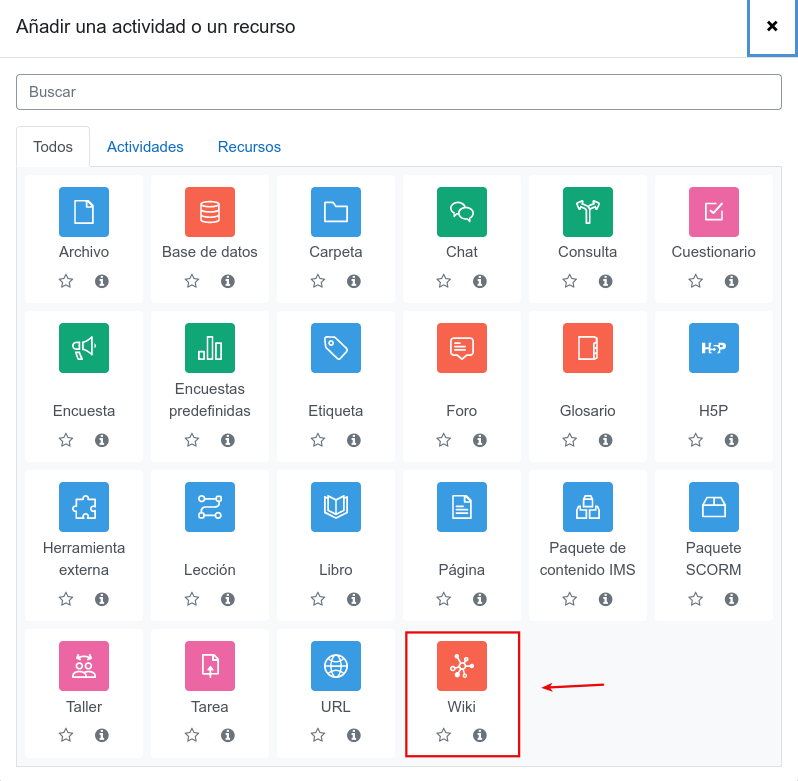Choose the Cuestionario activity icon
This screenshot has height=781, width=798.
click(x=713, y=212)
